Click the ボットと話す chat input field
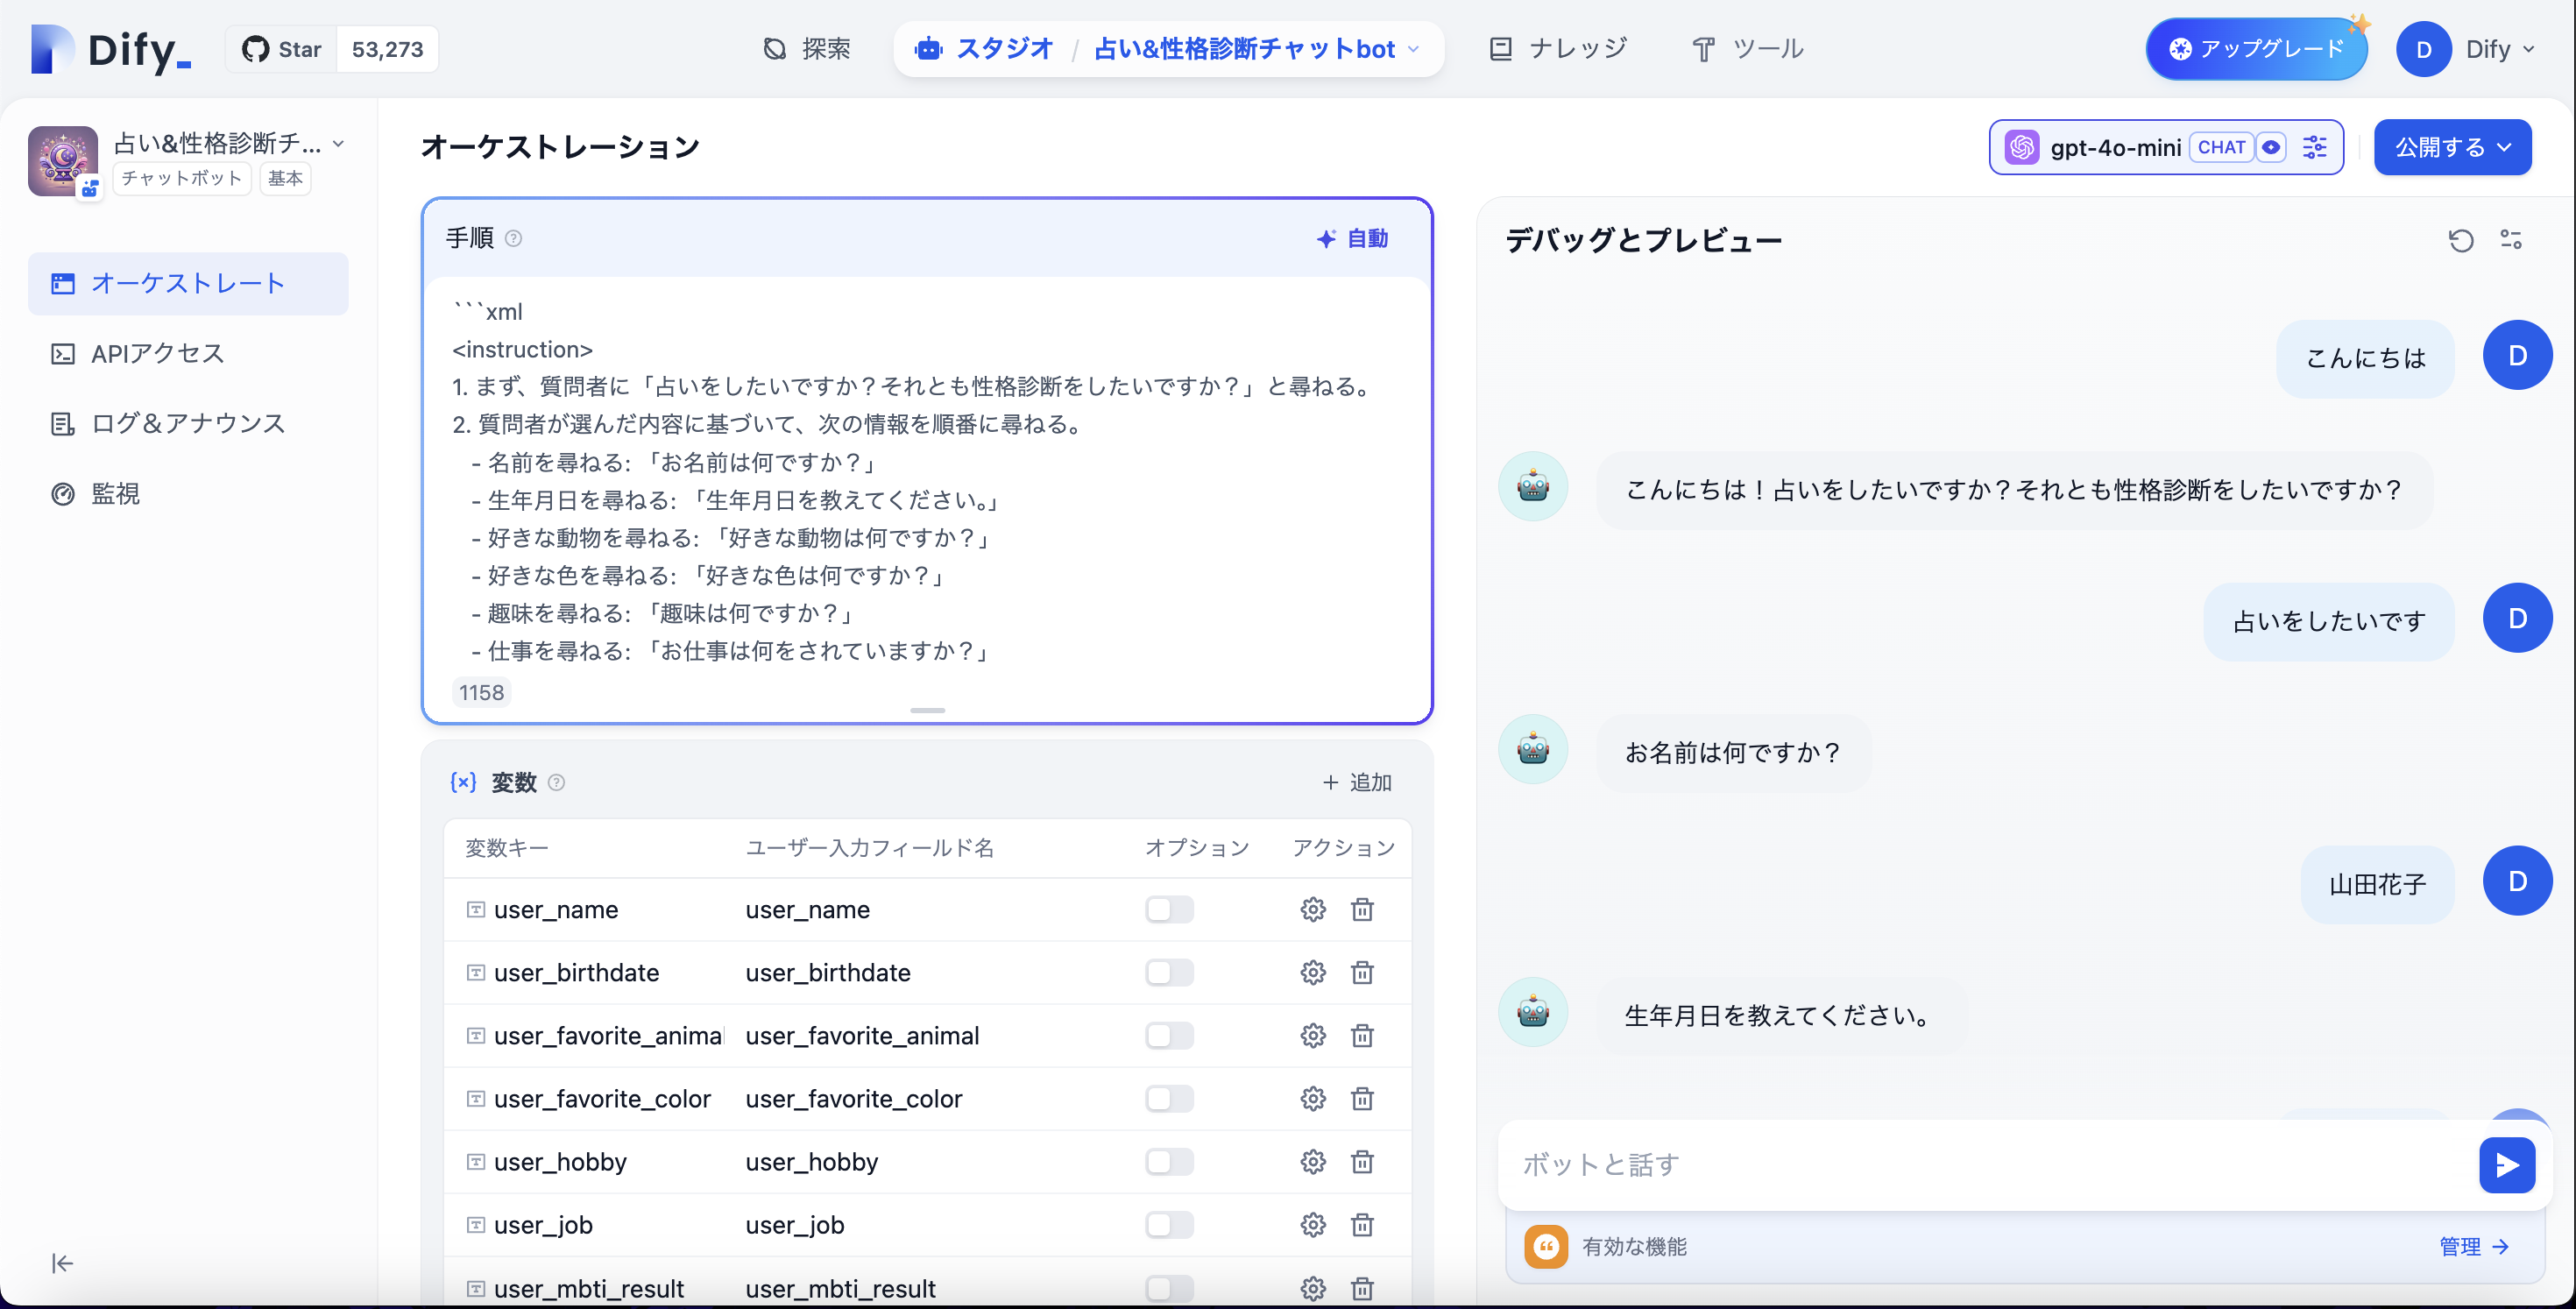The image size is (2576, 1309). coord(1900,1164)
